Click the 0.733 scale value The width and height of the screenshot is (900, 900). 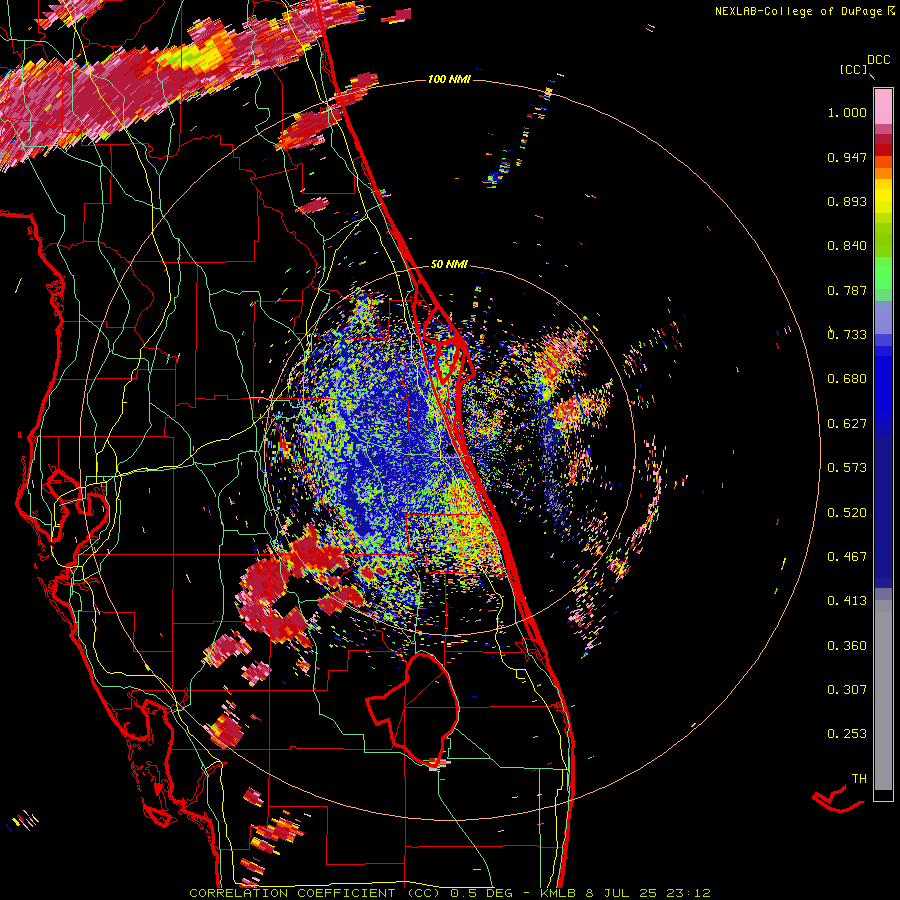(x=847, y=335)
